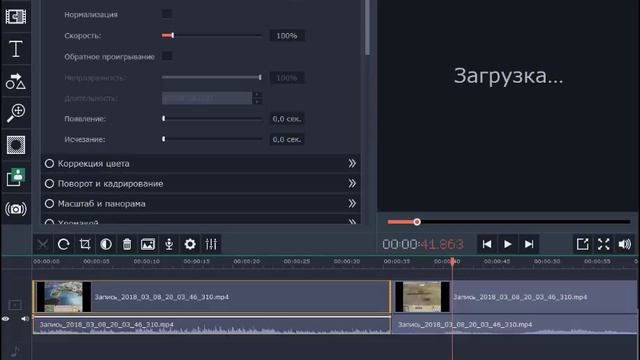Click the properties panel scrollbar
The image size is (640, 360).
(x=367, y=28)
